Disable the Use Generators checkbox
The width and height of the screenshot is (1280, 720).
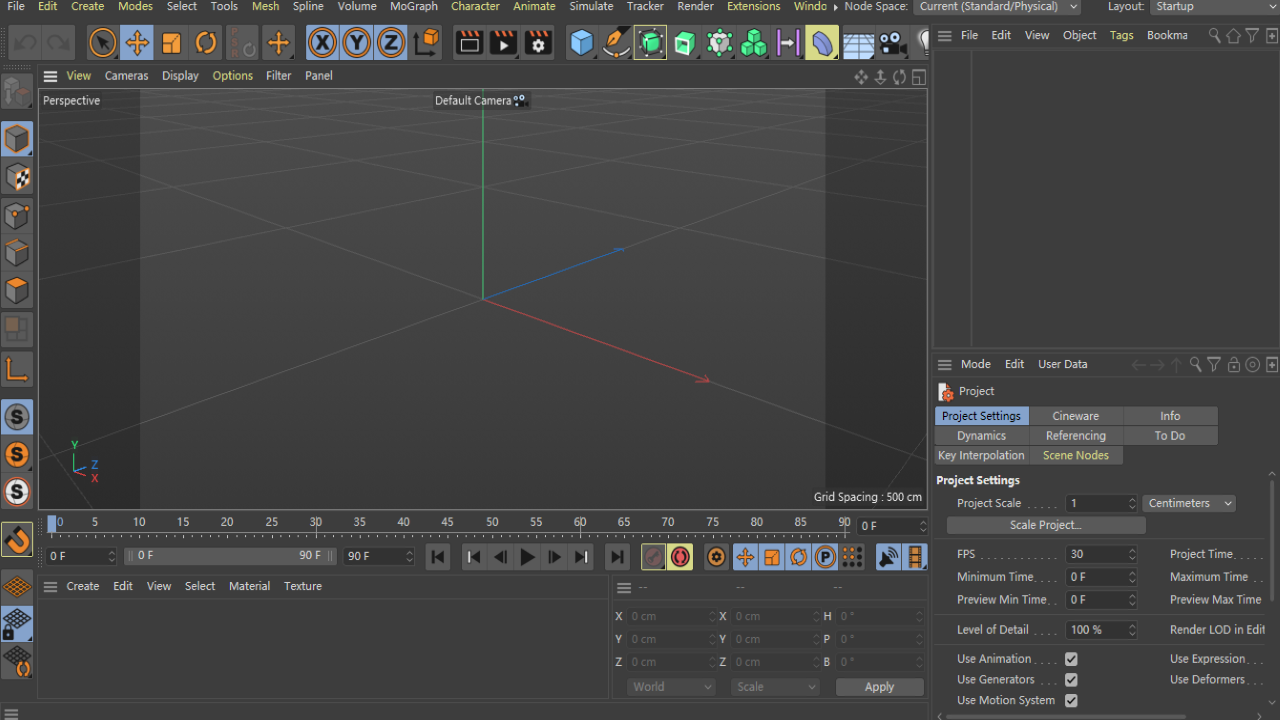(x=1071, y=679)
